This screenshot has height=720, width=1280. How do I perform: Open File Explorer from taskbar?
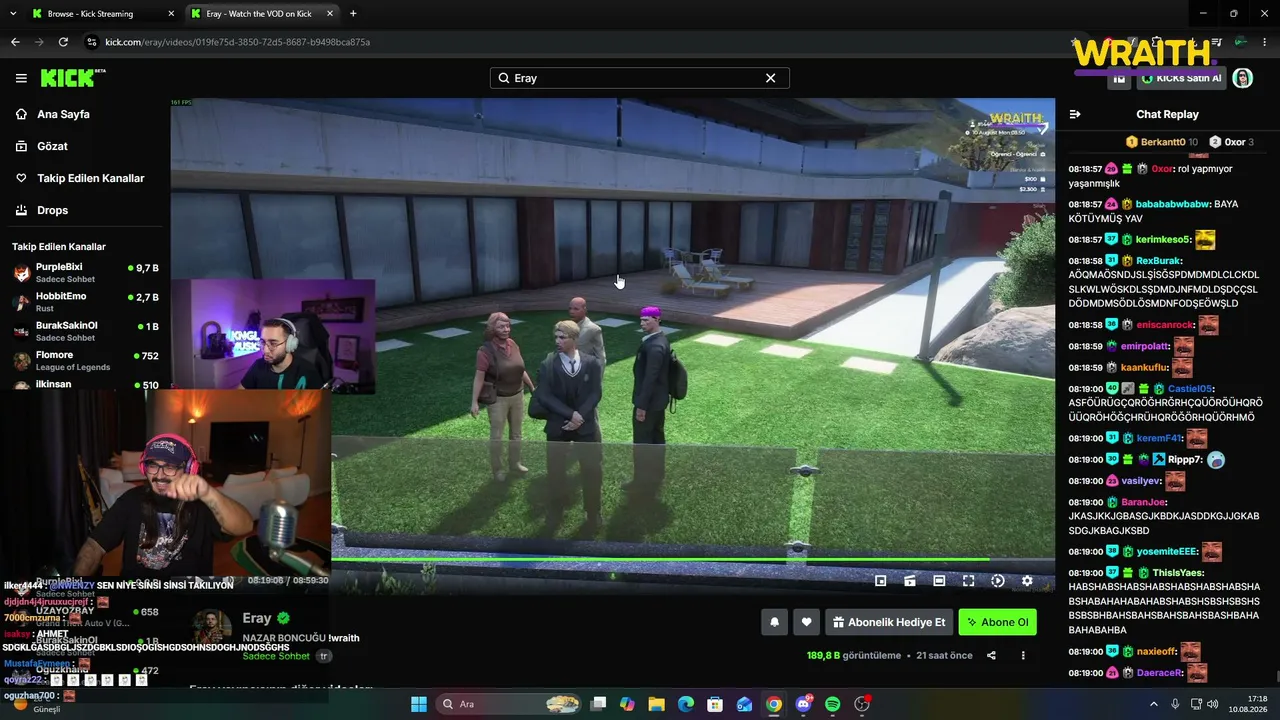tap(657, 704)
